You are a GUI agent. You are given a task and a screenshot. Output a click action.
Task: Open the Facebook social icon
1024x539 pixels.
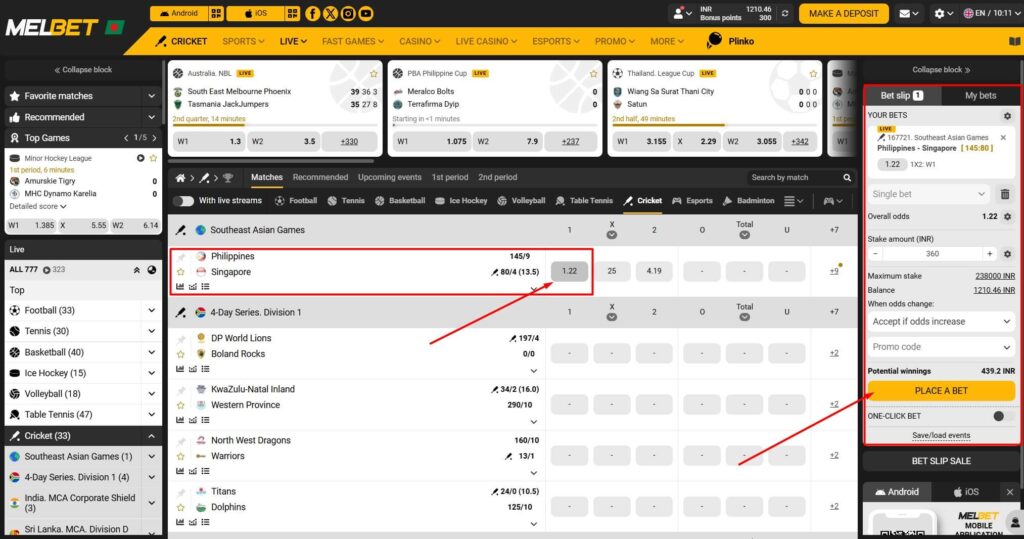(x=313, y=13)
